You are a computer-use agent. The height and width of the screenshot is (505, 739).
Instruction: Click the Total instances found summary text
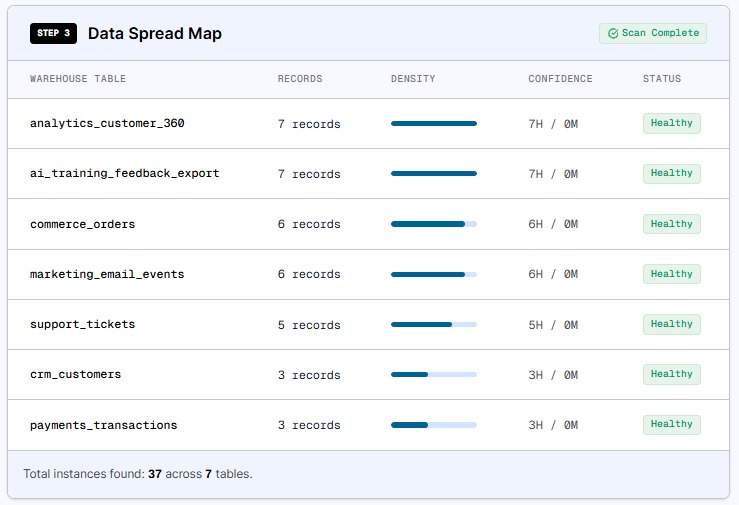tap(138, 474)
